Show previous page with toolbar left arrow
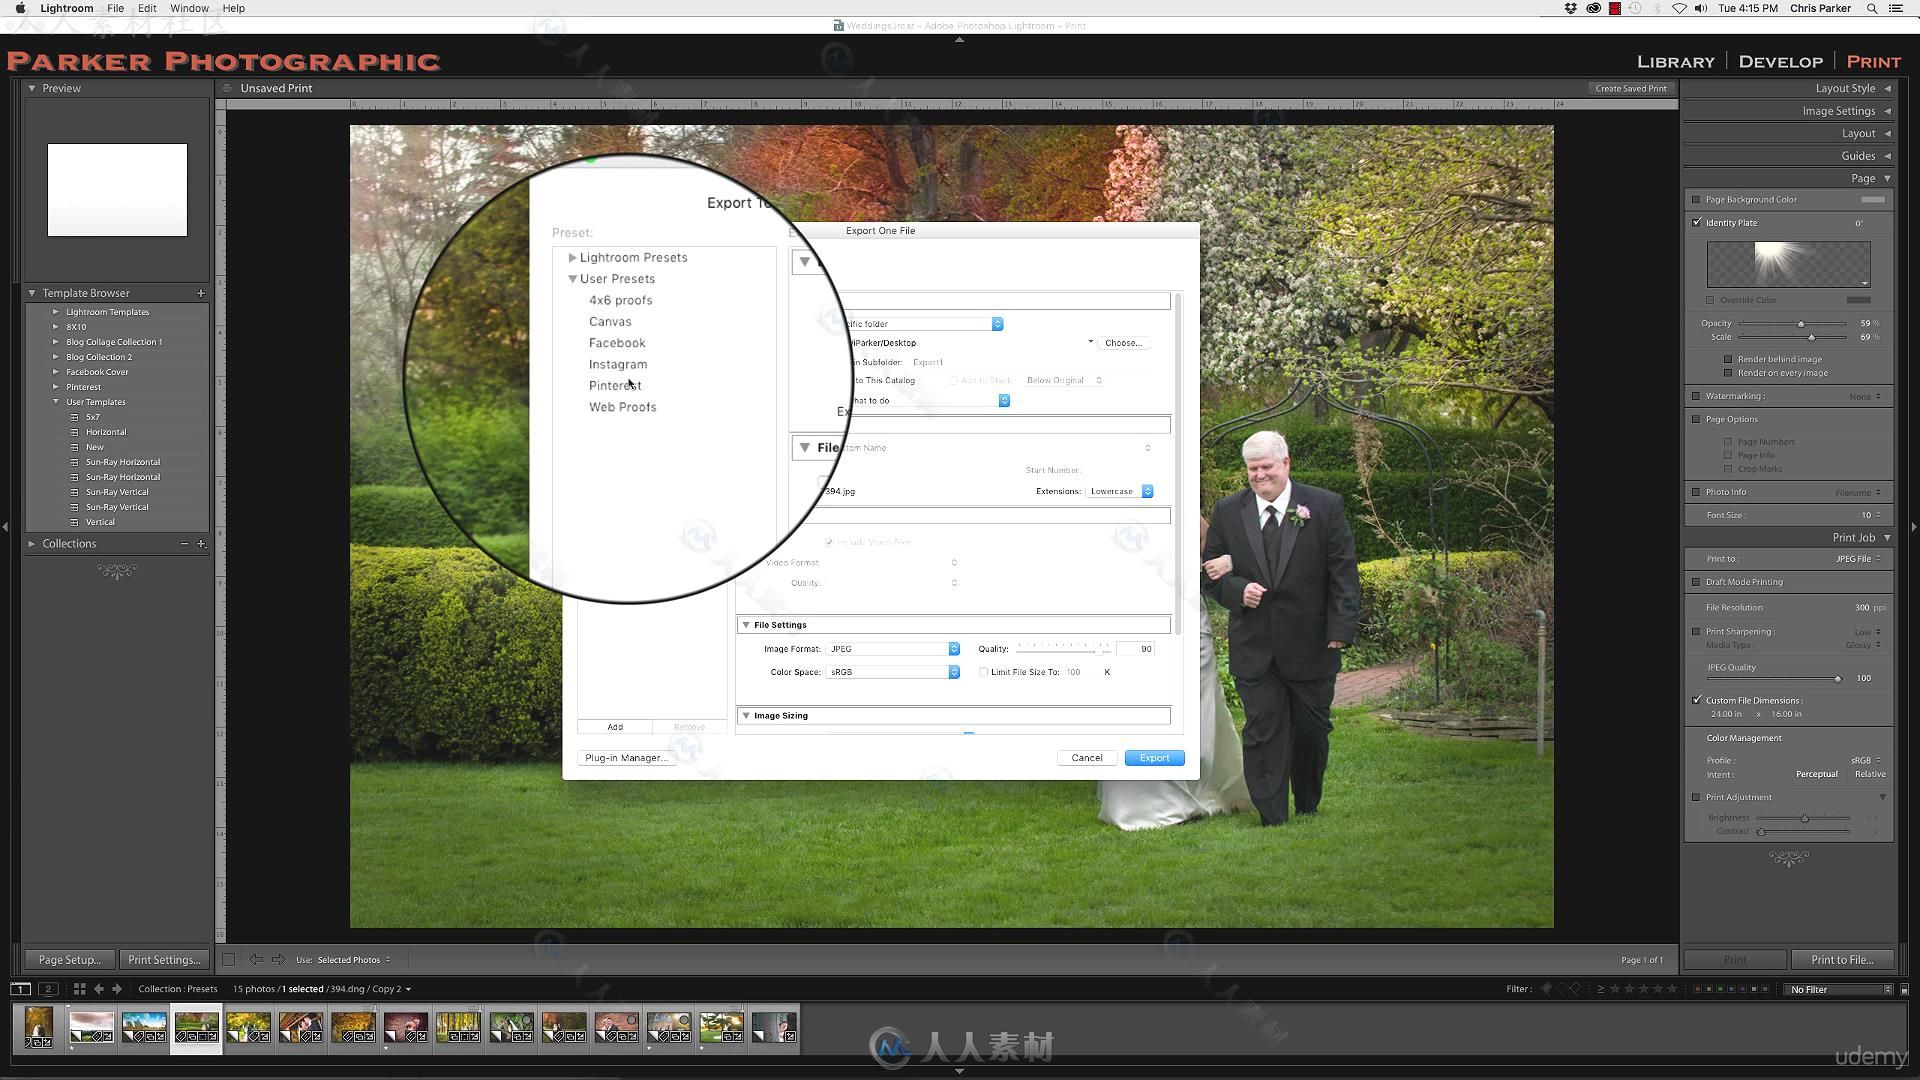The height and width of the screenshot is (1080, 1920). pyautogui.click(x=256, y=960)
